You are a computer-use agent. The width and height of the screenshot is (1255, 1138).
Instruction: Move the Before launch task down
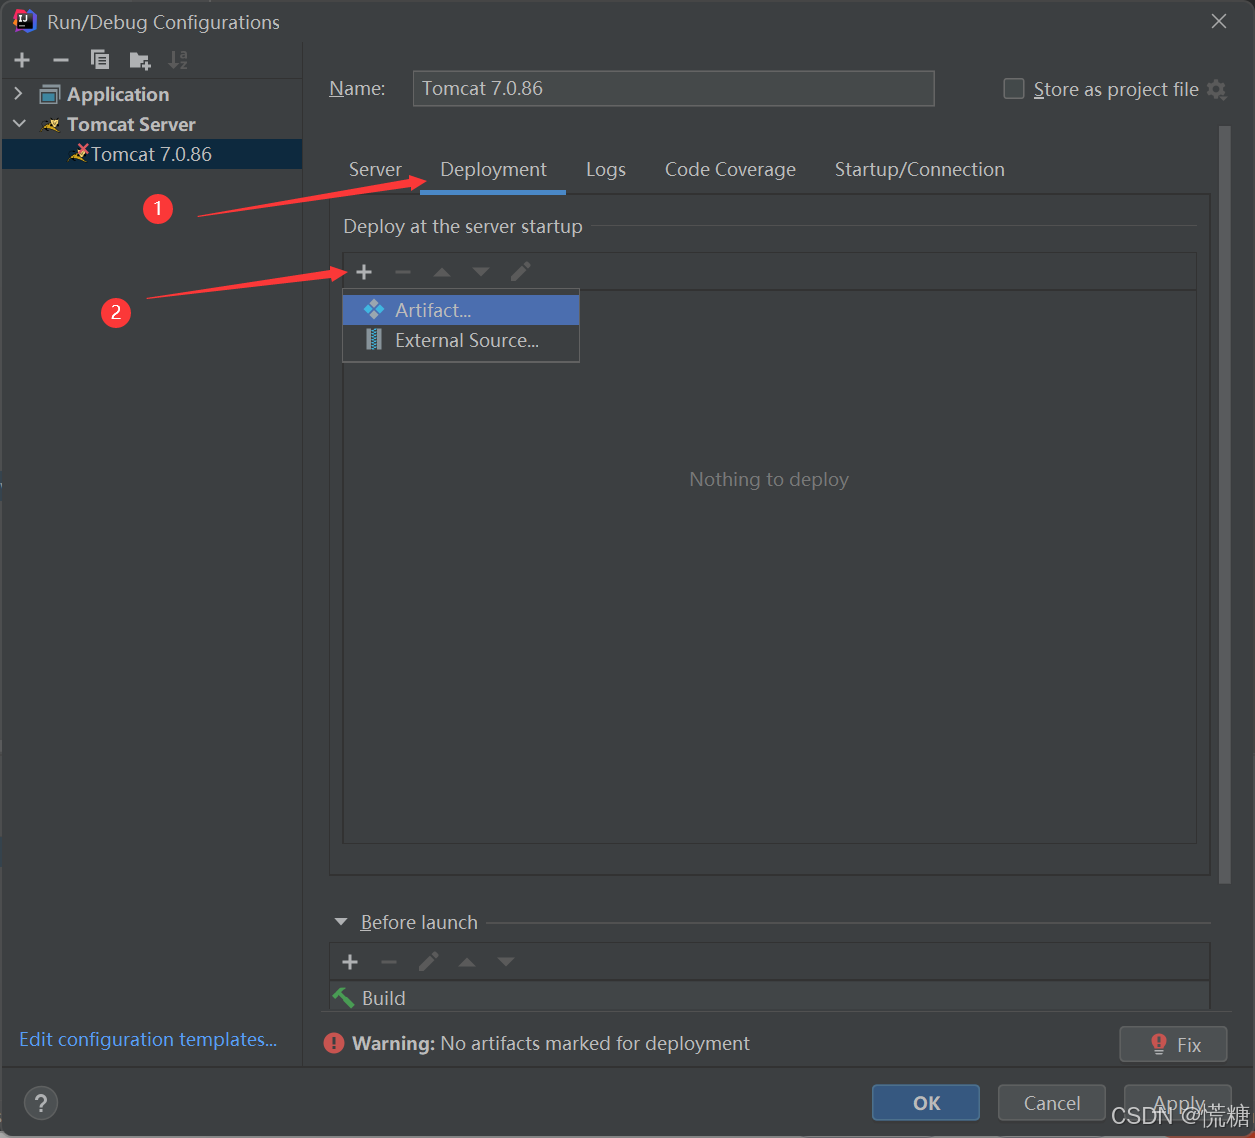tap(506, 962)
